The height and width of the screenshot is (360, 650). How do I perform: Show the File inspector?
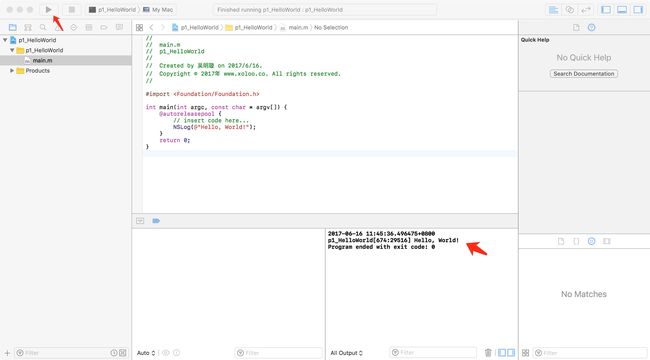point(576,27)
